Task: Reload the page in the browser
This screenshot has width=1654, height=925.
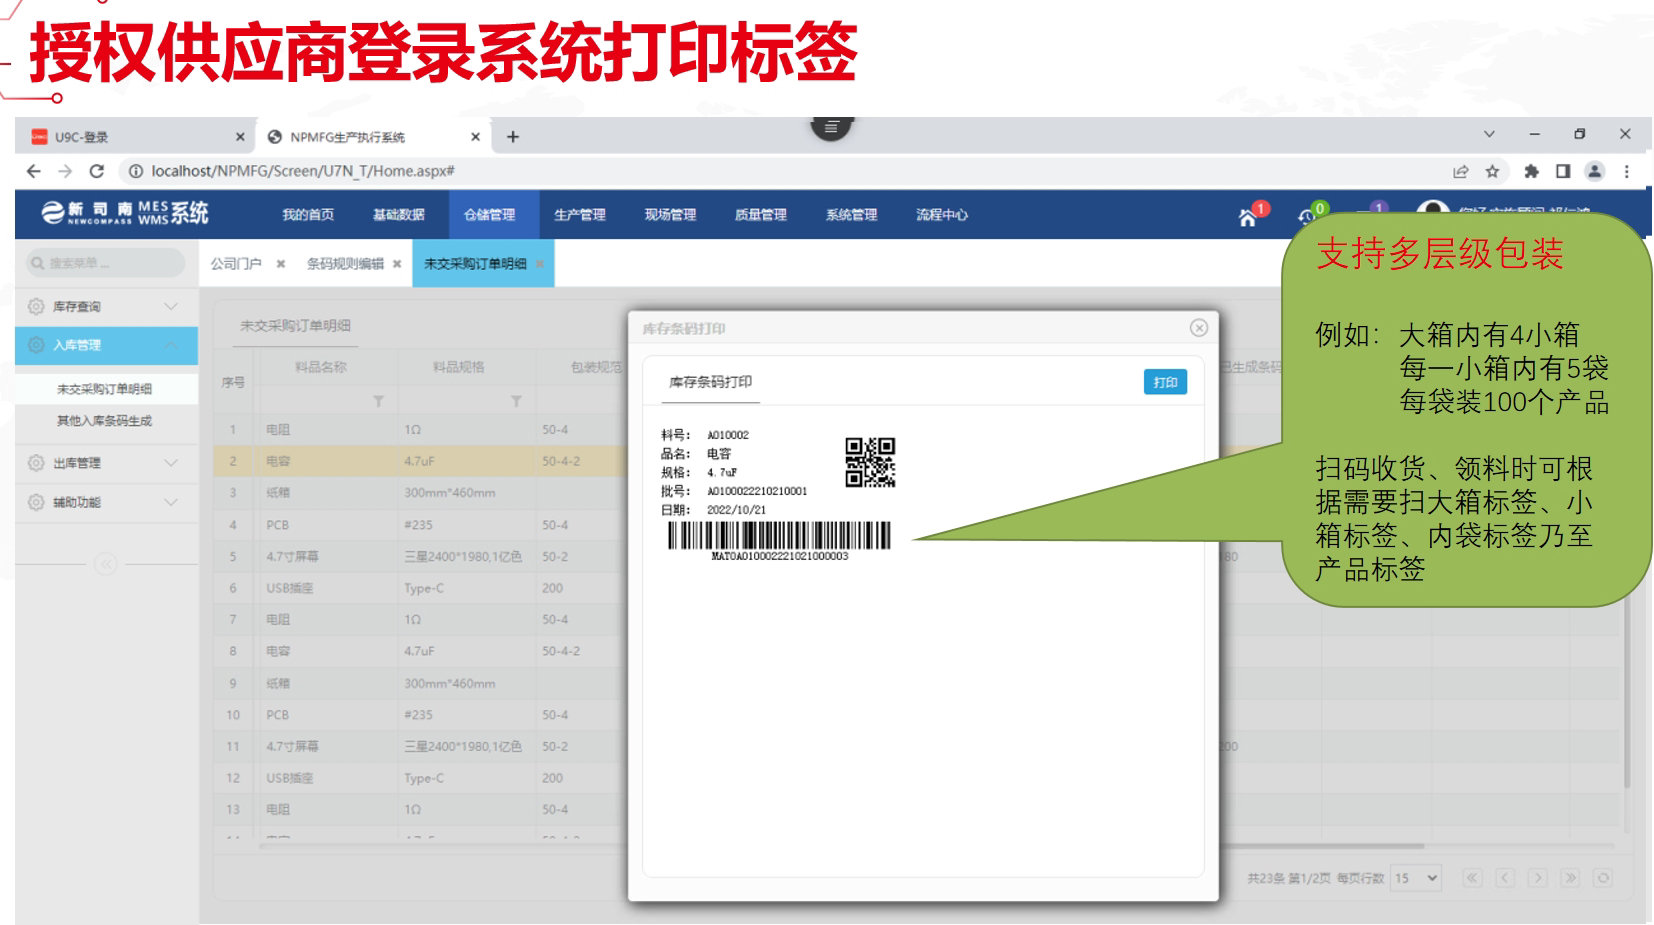Action: click(x=96, y=171)
